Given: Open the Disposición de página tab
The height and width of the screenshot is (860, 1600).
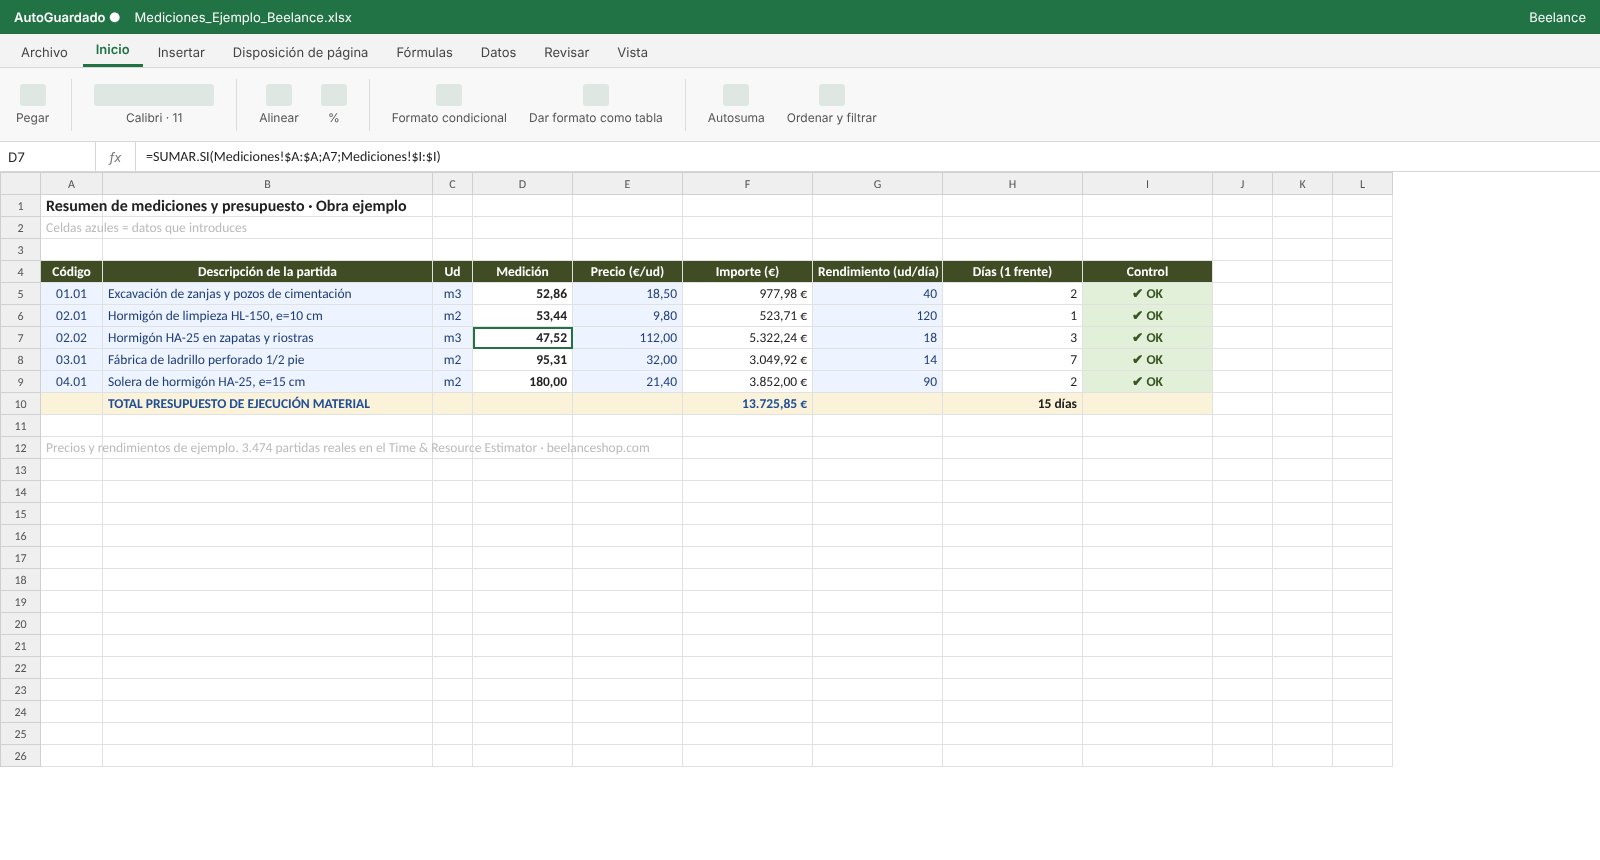Looking at the screenshot, I should [x=300, y=52].
